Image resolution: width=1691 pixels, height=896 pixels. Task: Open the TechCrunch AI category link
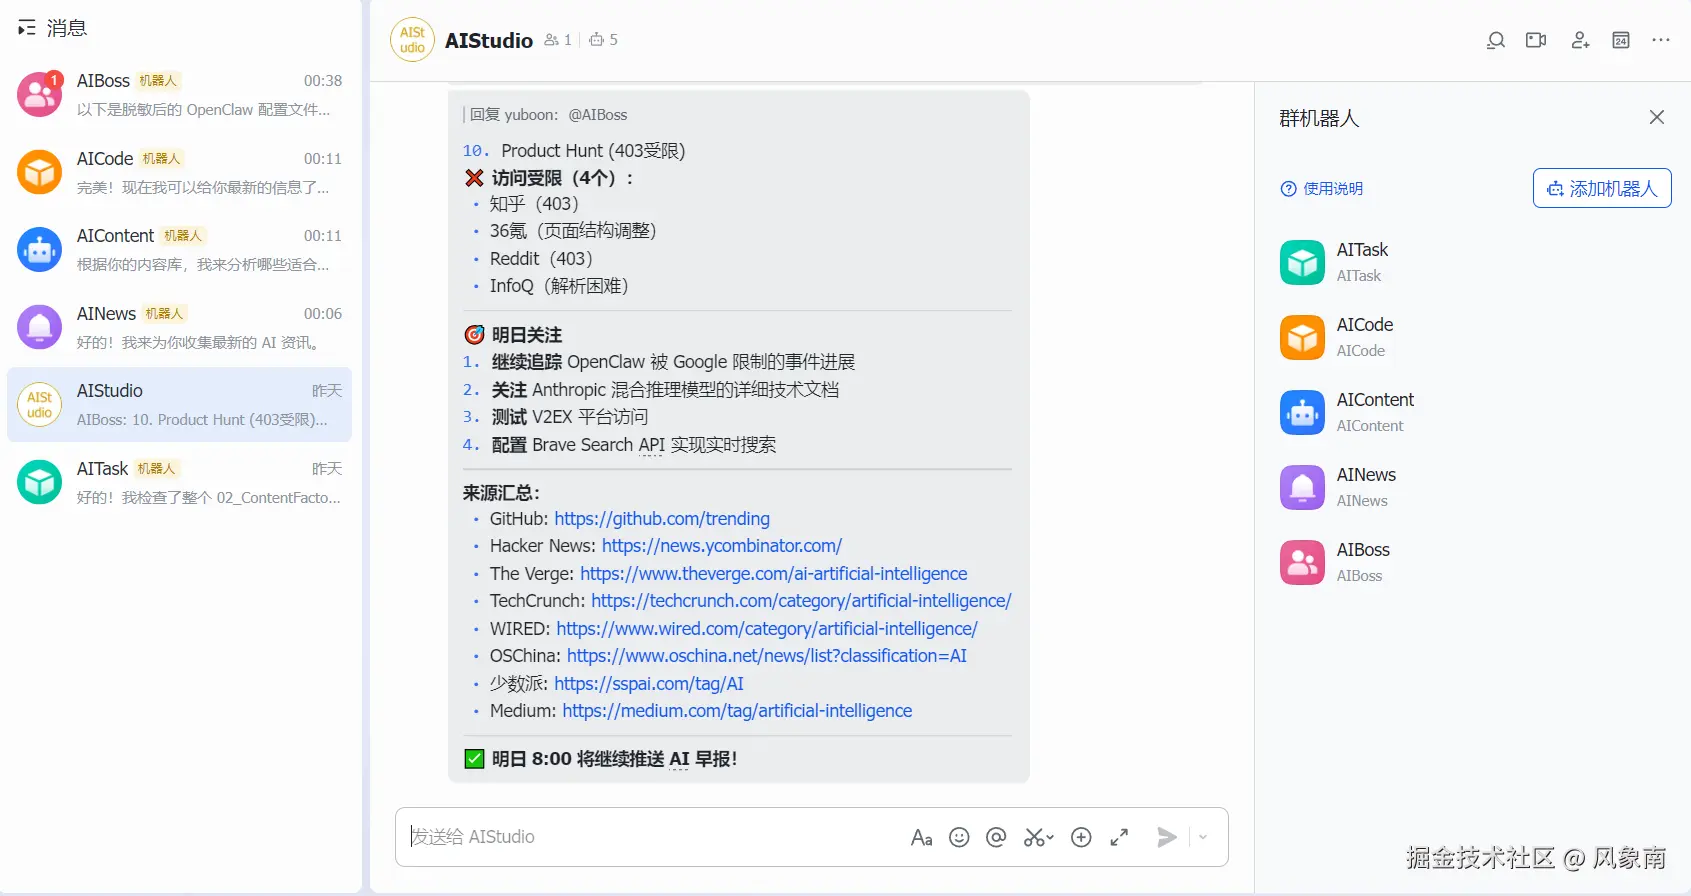801,601
